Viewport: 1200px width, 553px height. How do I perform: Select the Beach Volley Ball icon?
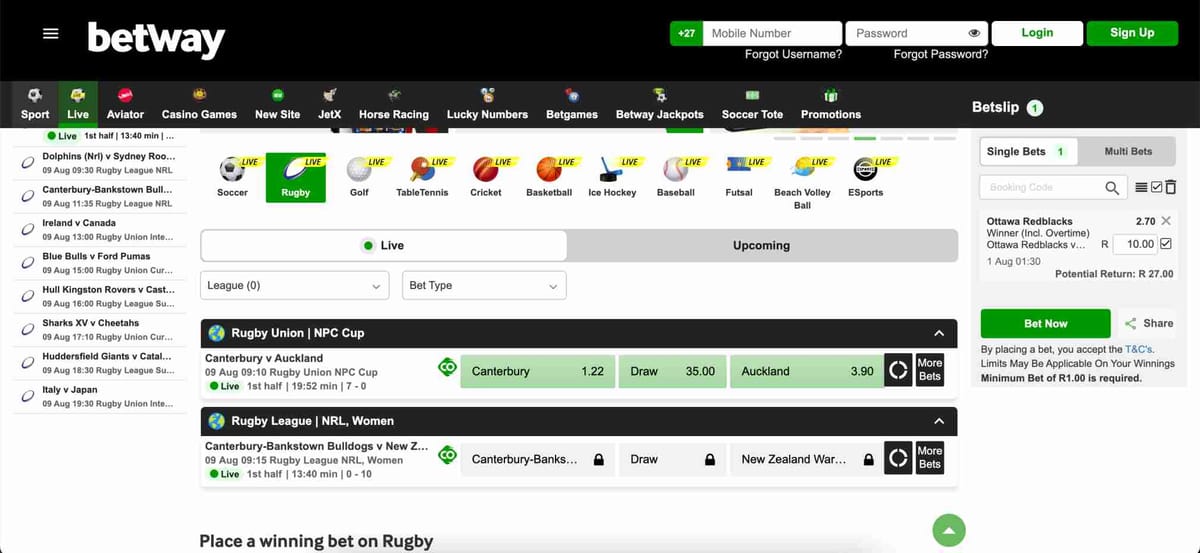click(x=802, y=183)
